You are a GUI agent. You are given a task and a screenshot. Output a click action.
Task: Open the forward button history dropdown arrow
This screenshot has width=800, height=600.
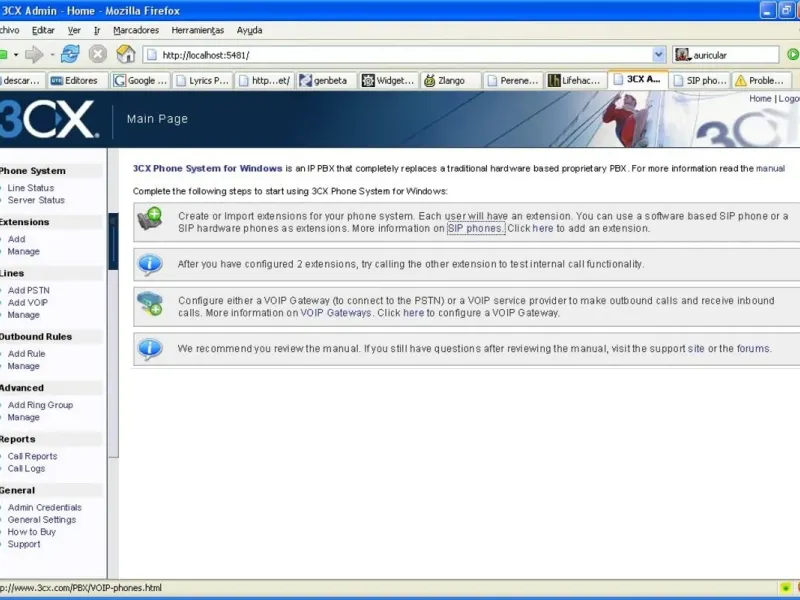52,55
